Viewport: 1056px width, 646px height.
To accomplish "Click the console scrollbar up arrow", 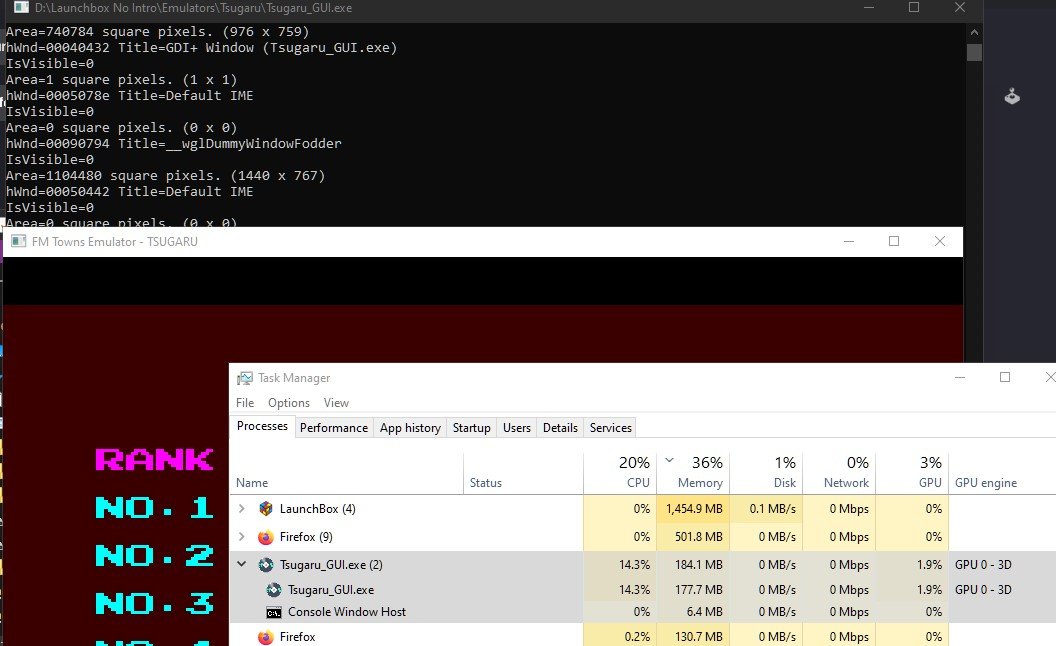I will [975, 32].
